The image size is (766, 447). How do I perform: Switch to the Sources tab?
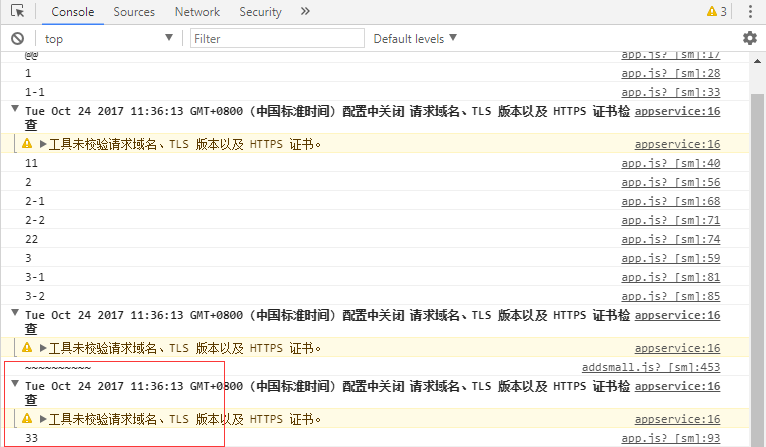point(134,12)
